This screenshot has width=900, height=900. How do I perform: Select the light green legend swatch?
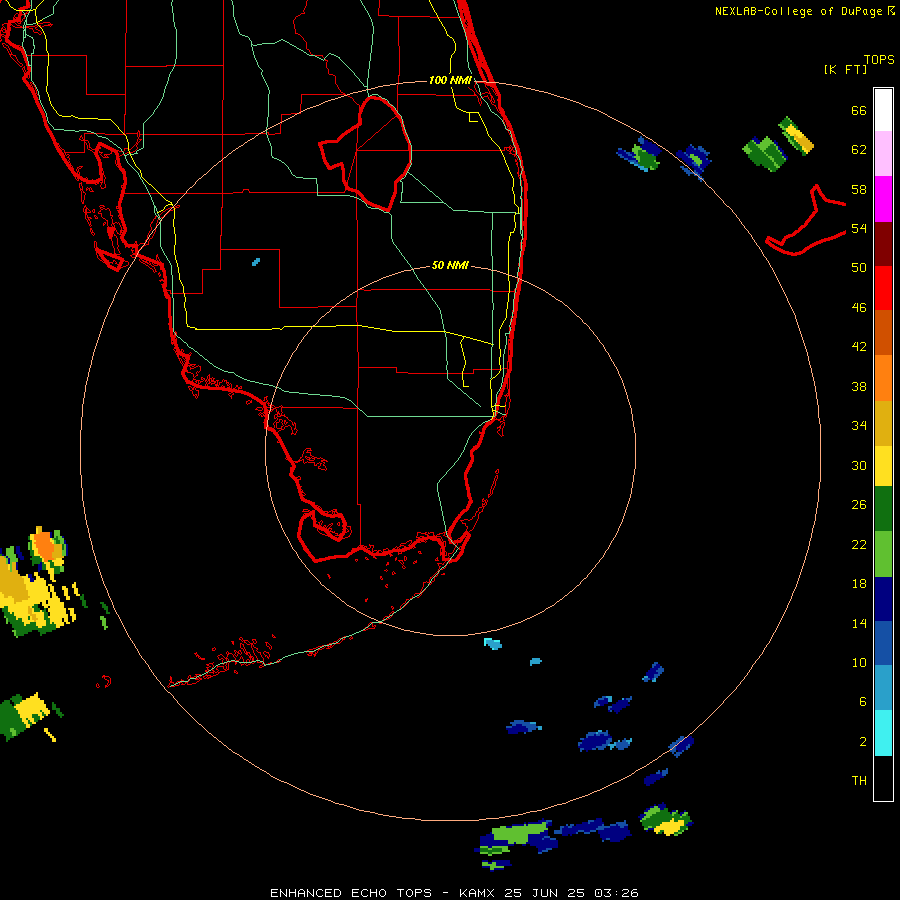pyautogui.click(x=883, y=554)
